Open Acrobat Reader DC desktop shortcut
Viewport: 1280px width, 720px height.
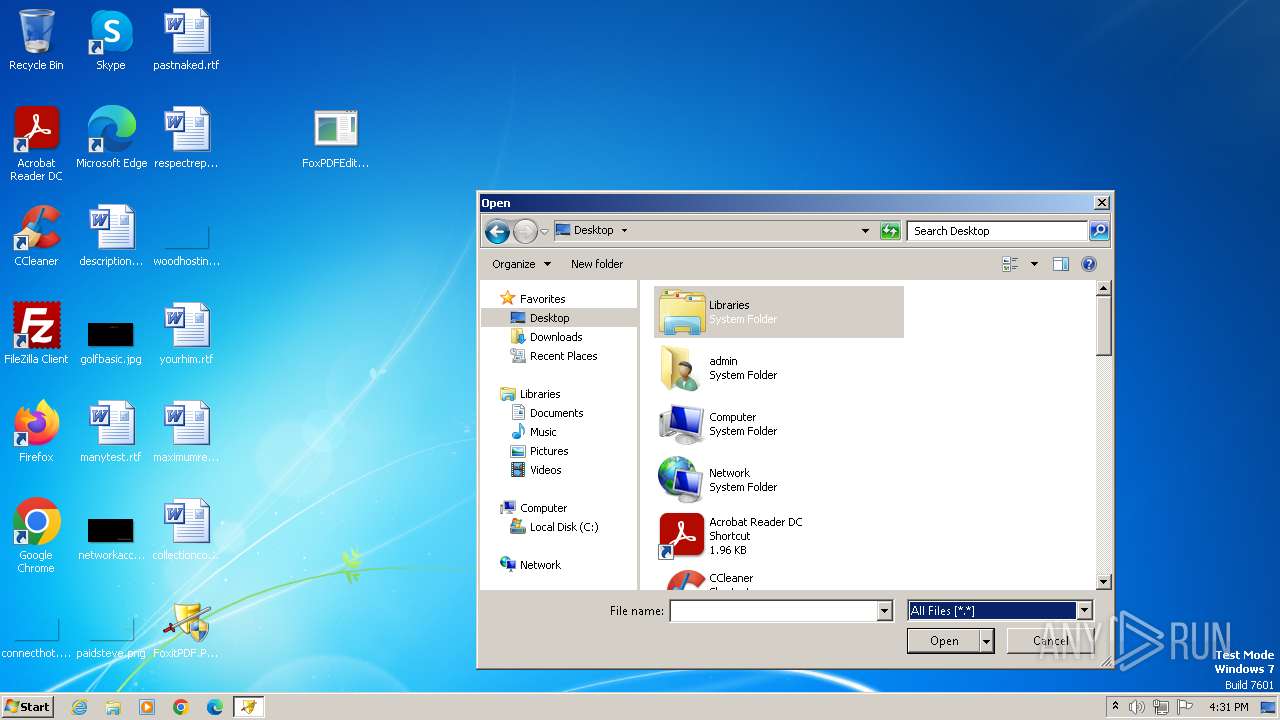pos(36,144)
